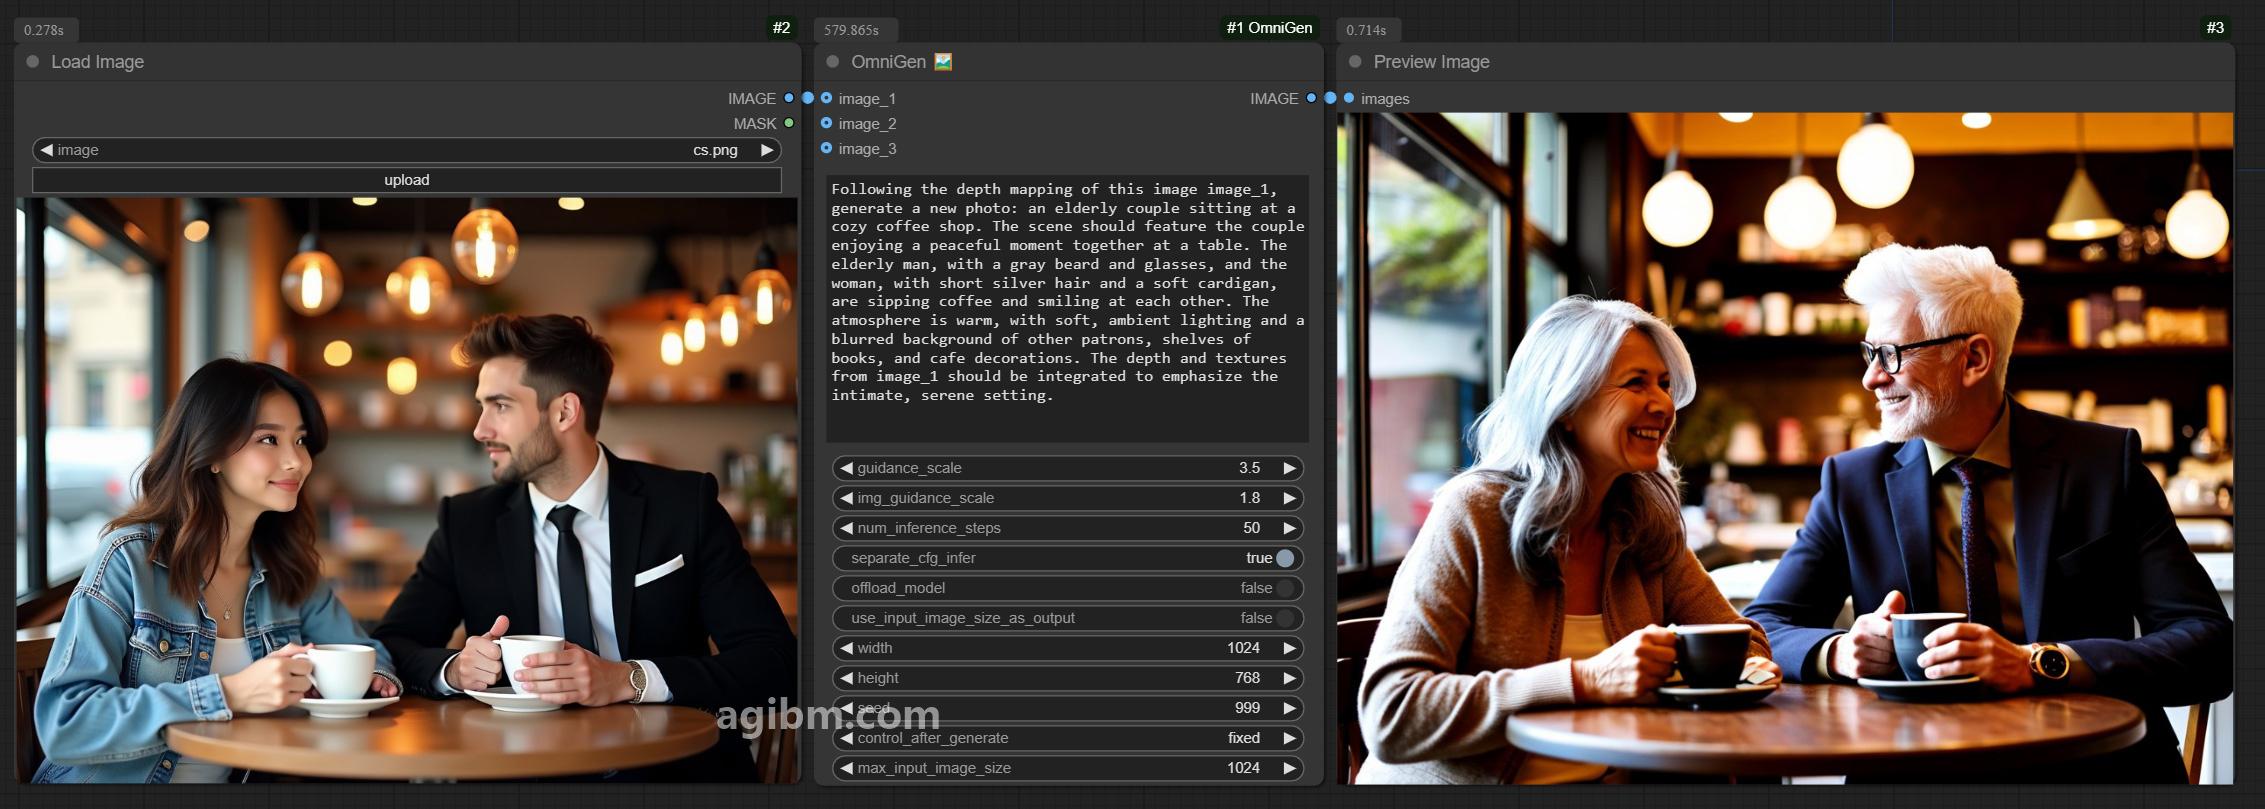Screen dimensions: 2265x809
Task: Increase guidance_scale with right arrow
Action: tap(1290, 468)
